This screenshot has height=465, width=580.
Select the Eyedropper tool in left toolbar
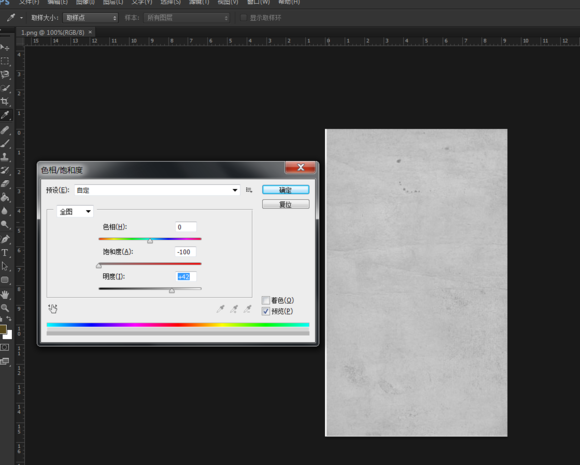[5, 115]
